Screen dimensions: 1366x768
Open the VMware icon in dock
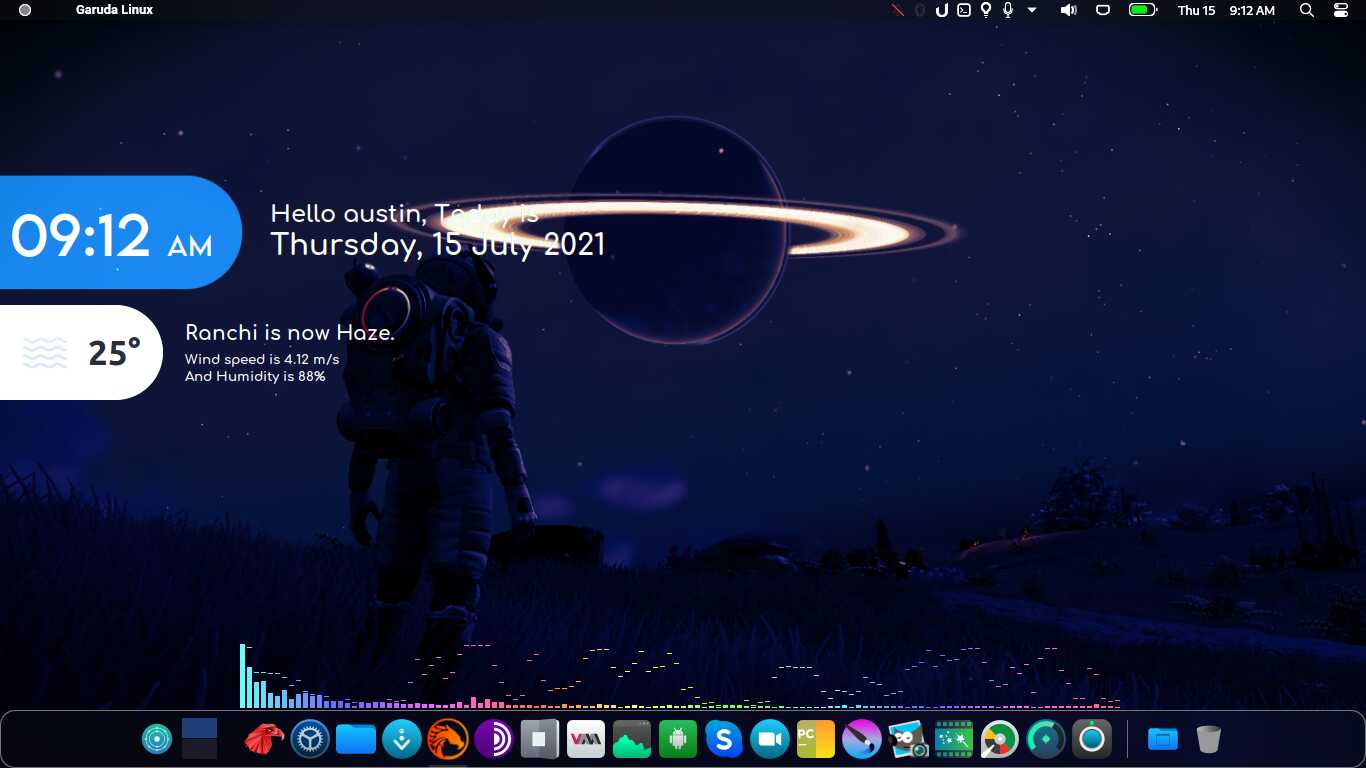[586, 739]
